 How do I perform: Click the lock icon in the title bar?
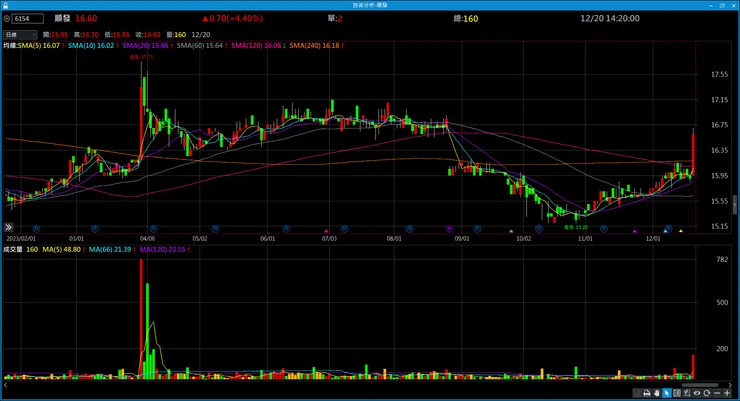[6, 5]
